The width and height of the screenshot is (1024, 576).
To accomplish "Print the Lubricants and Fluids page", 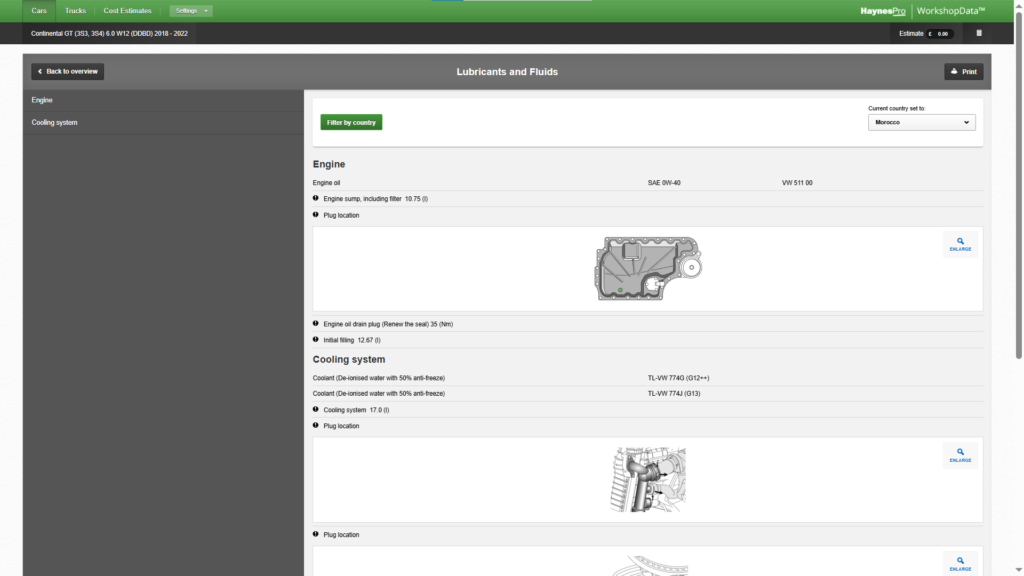I will point(963,71).
